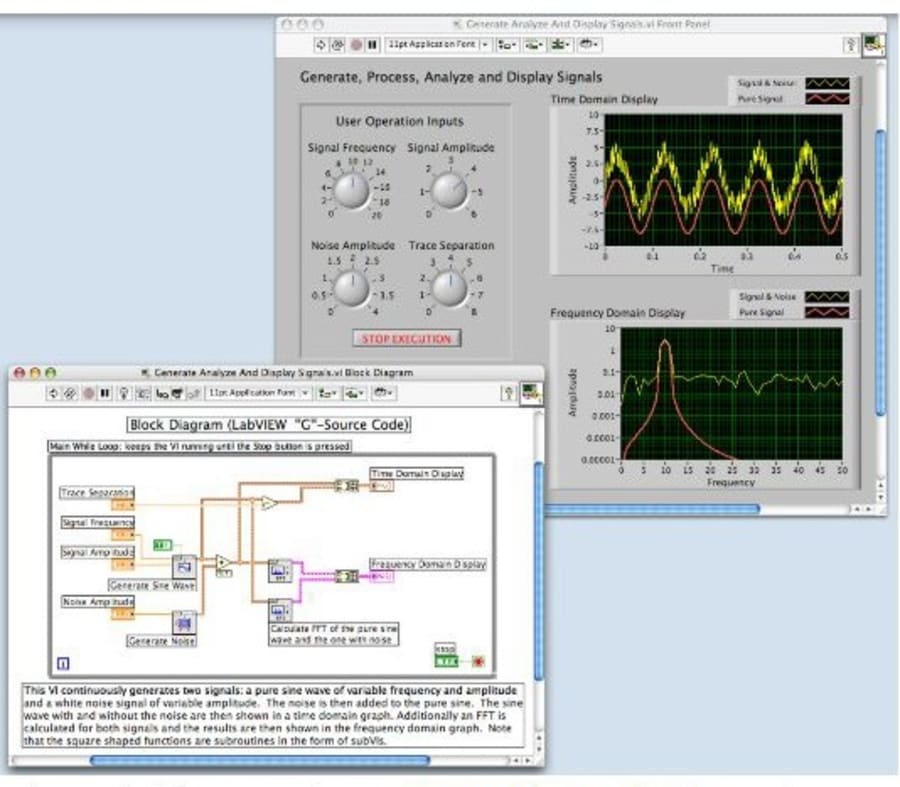
Task: Open Reorder menu in Block Diagram toolbar
Action: 383,393
